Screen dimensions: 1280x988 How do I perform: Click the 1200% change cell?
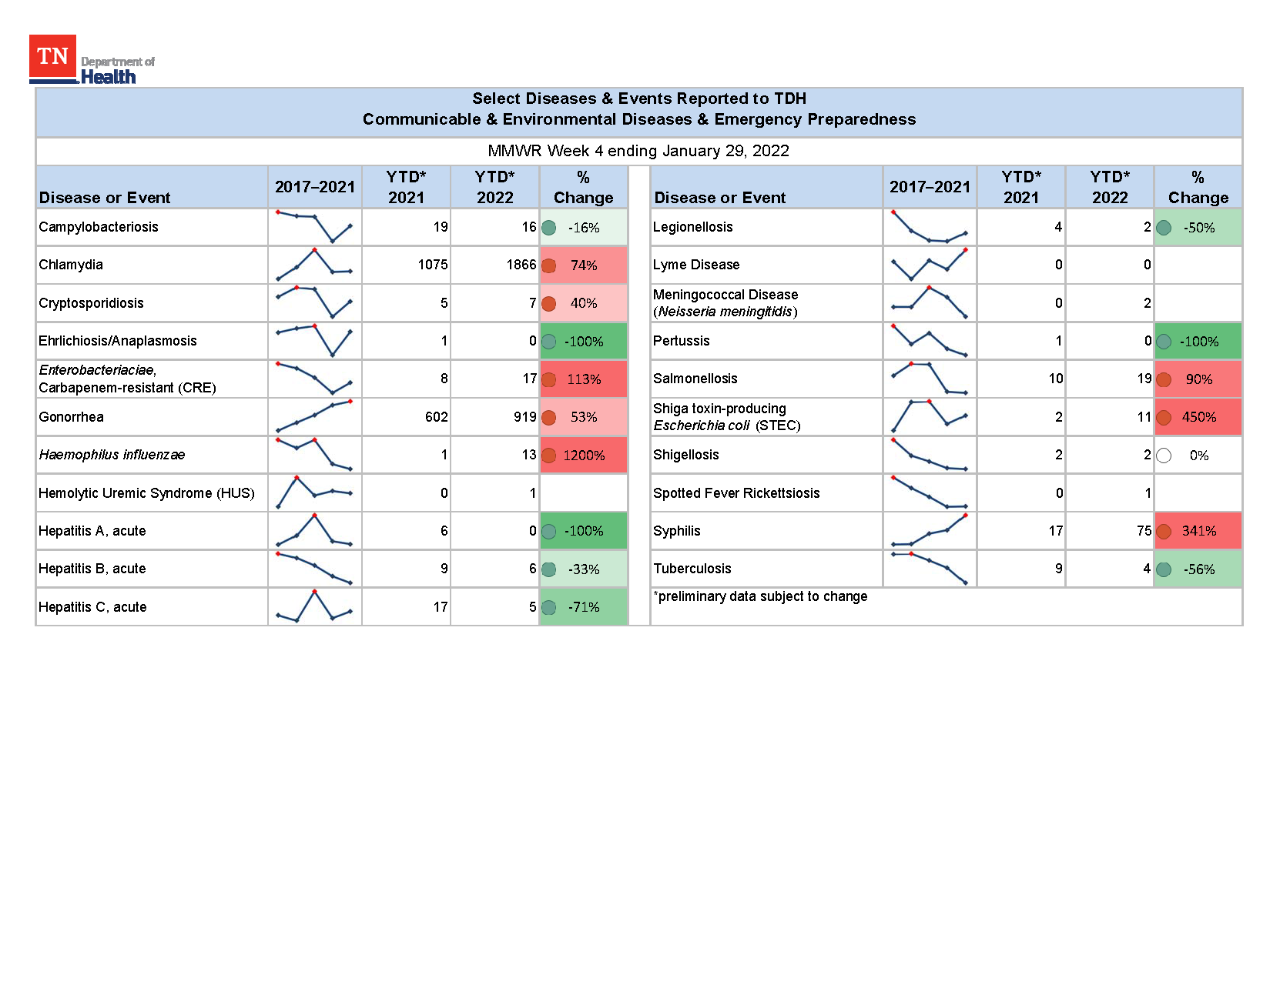(x=584, y=455)
